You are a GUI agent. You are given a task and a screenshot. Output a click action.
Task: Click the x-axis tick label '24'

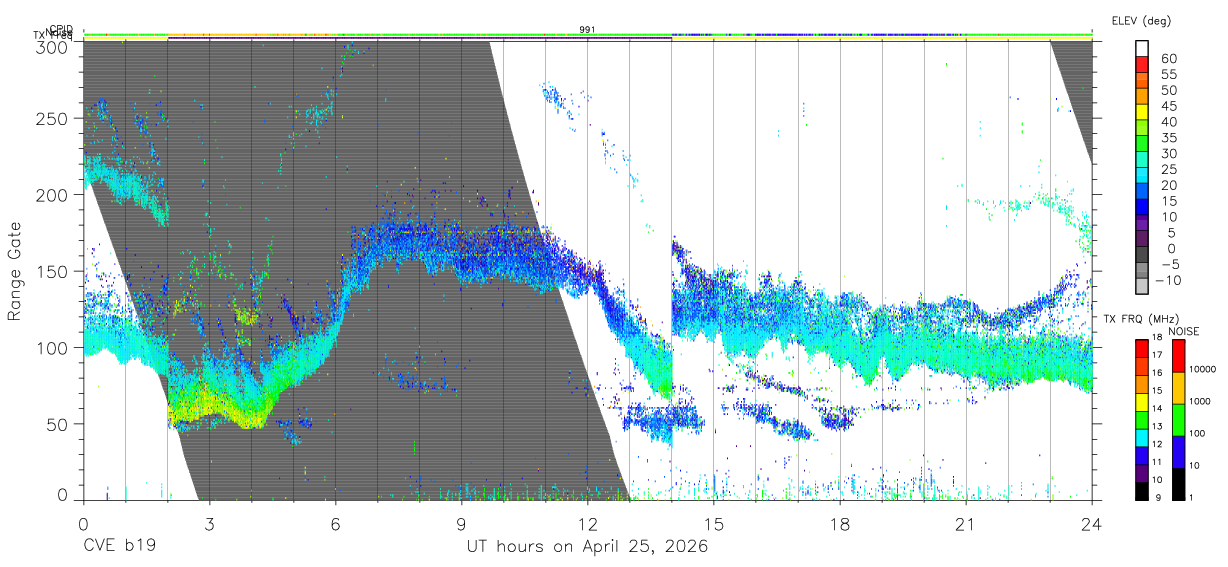pyautogui.click(x=1092, y=524)
